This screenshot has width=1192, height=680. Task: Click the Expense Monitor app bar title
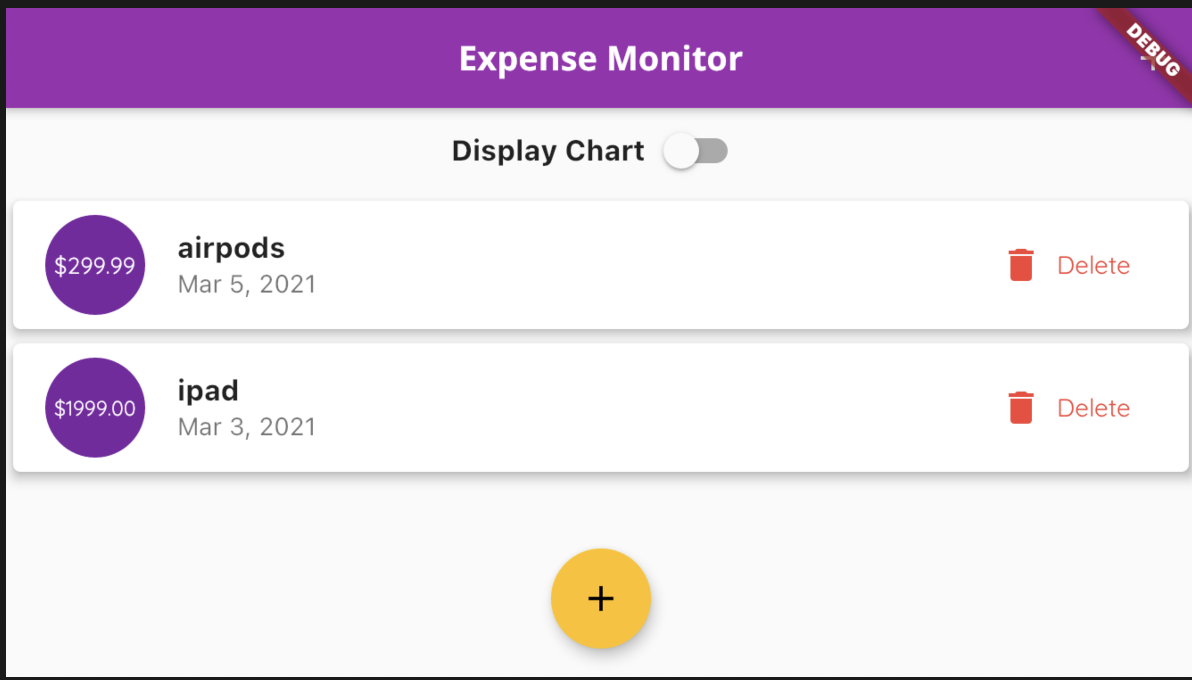(600, 58)
